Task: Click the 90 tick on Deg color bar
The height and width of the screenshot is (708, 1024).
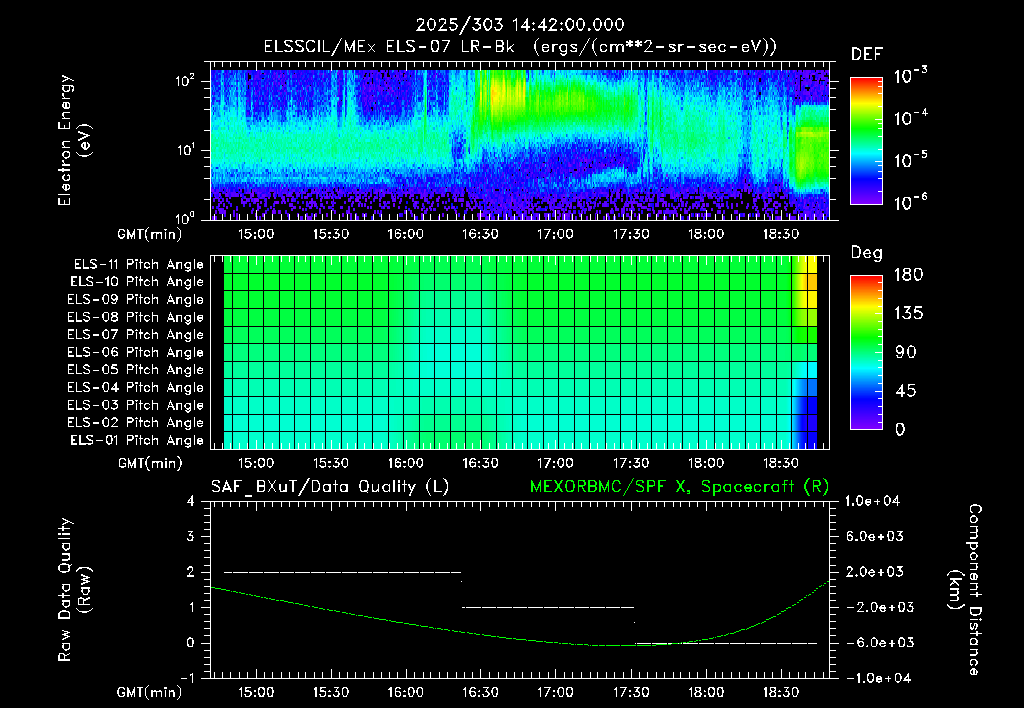Action: (x=904, y=352)
